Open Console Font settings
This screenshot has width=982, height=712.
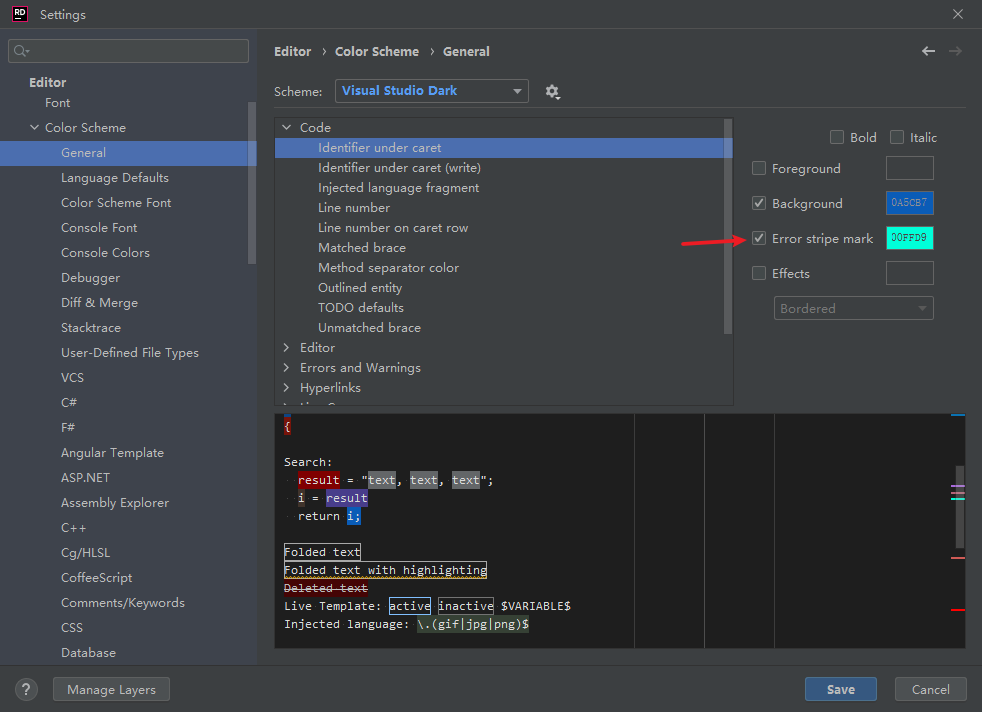[x=99, y=228]
